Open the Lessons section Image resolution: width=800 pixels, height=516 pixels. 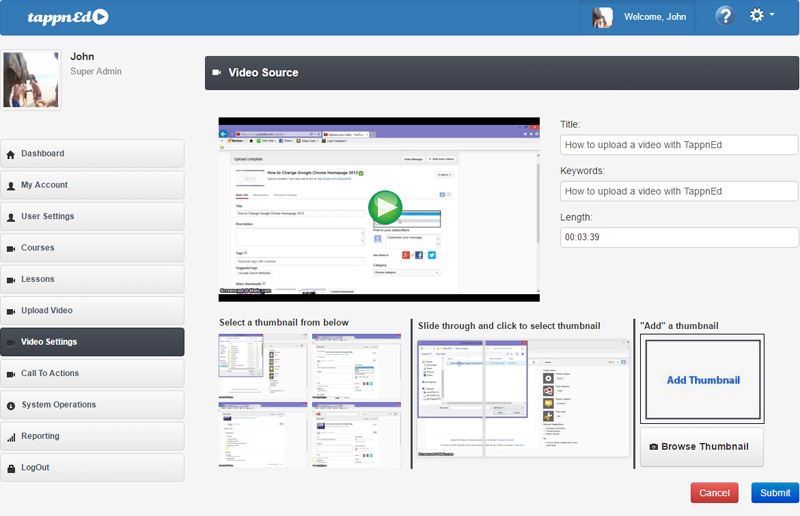[x=92, y=280]
